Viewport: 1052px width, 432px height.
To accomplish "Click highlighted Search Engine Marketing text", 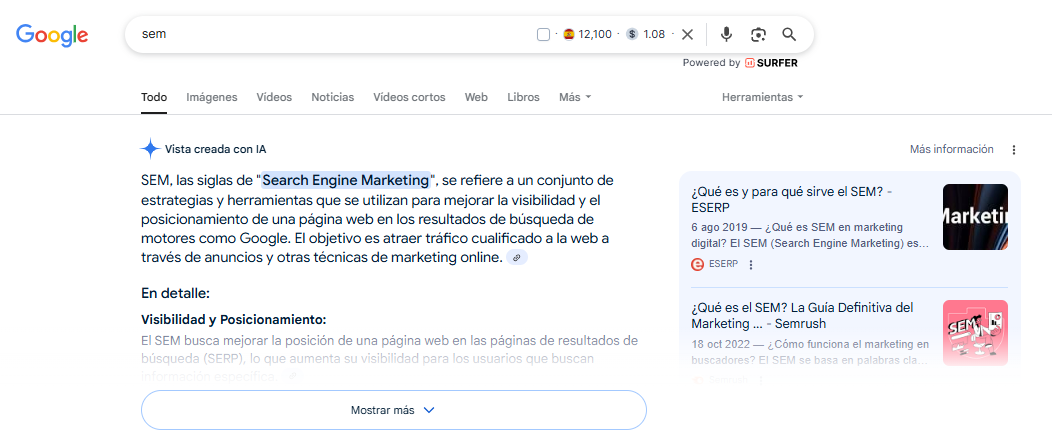I will (346, 180).
